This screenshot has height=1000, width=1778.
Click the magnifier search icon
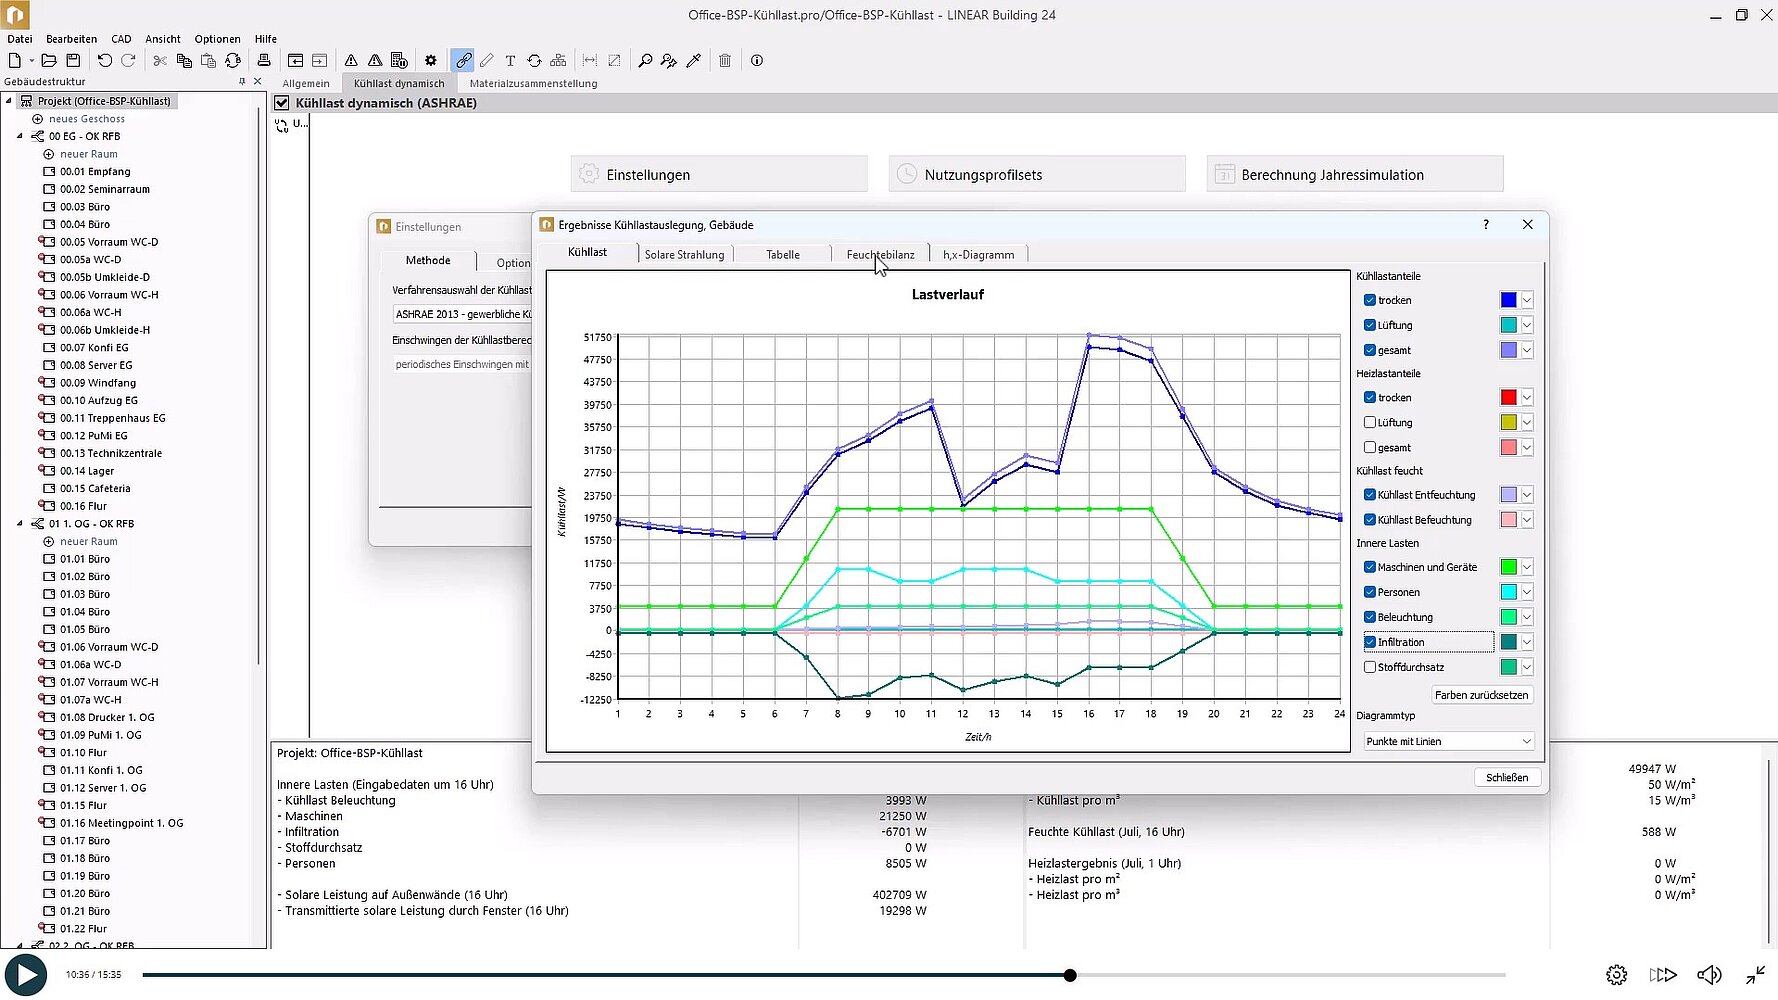(x=645, y=61)
